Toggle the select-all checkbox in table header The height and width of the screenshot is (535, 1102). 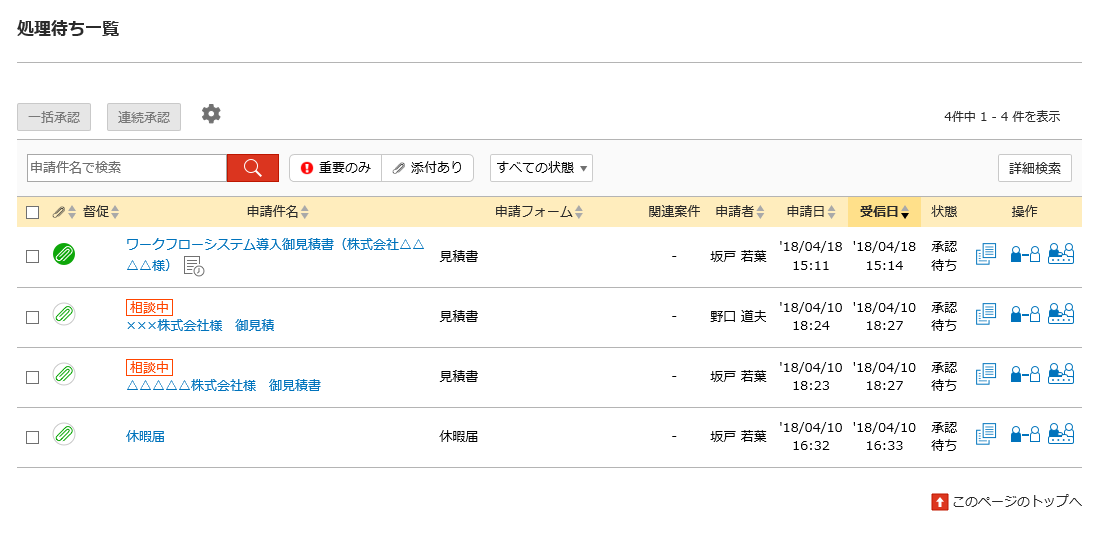32,212
